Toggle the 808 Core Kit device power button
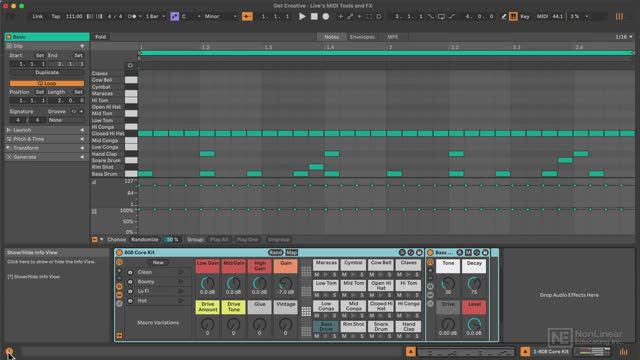 click(x=119, y=253)
